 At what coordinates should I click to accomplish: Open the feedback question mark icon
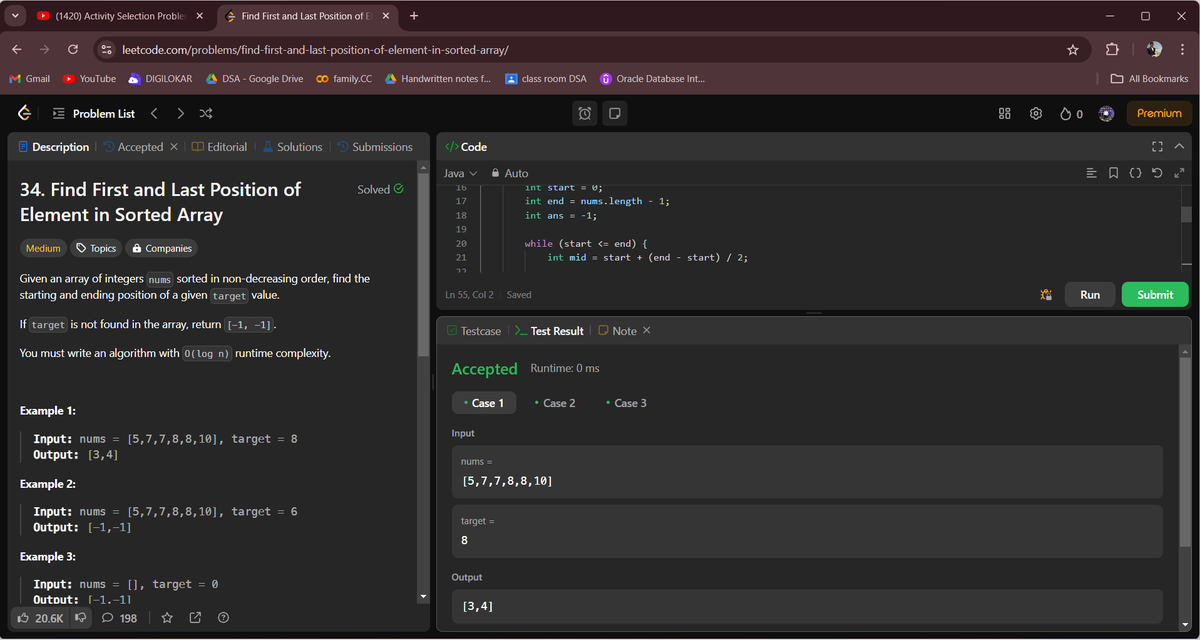224,618
